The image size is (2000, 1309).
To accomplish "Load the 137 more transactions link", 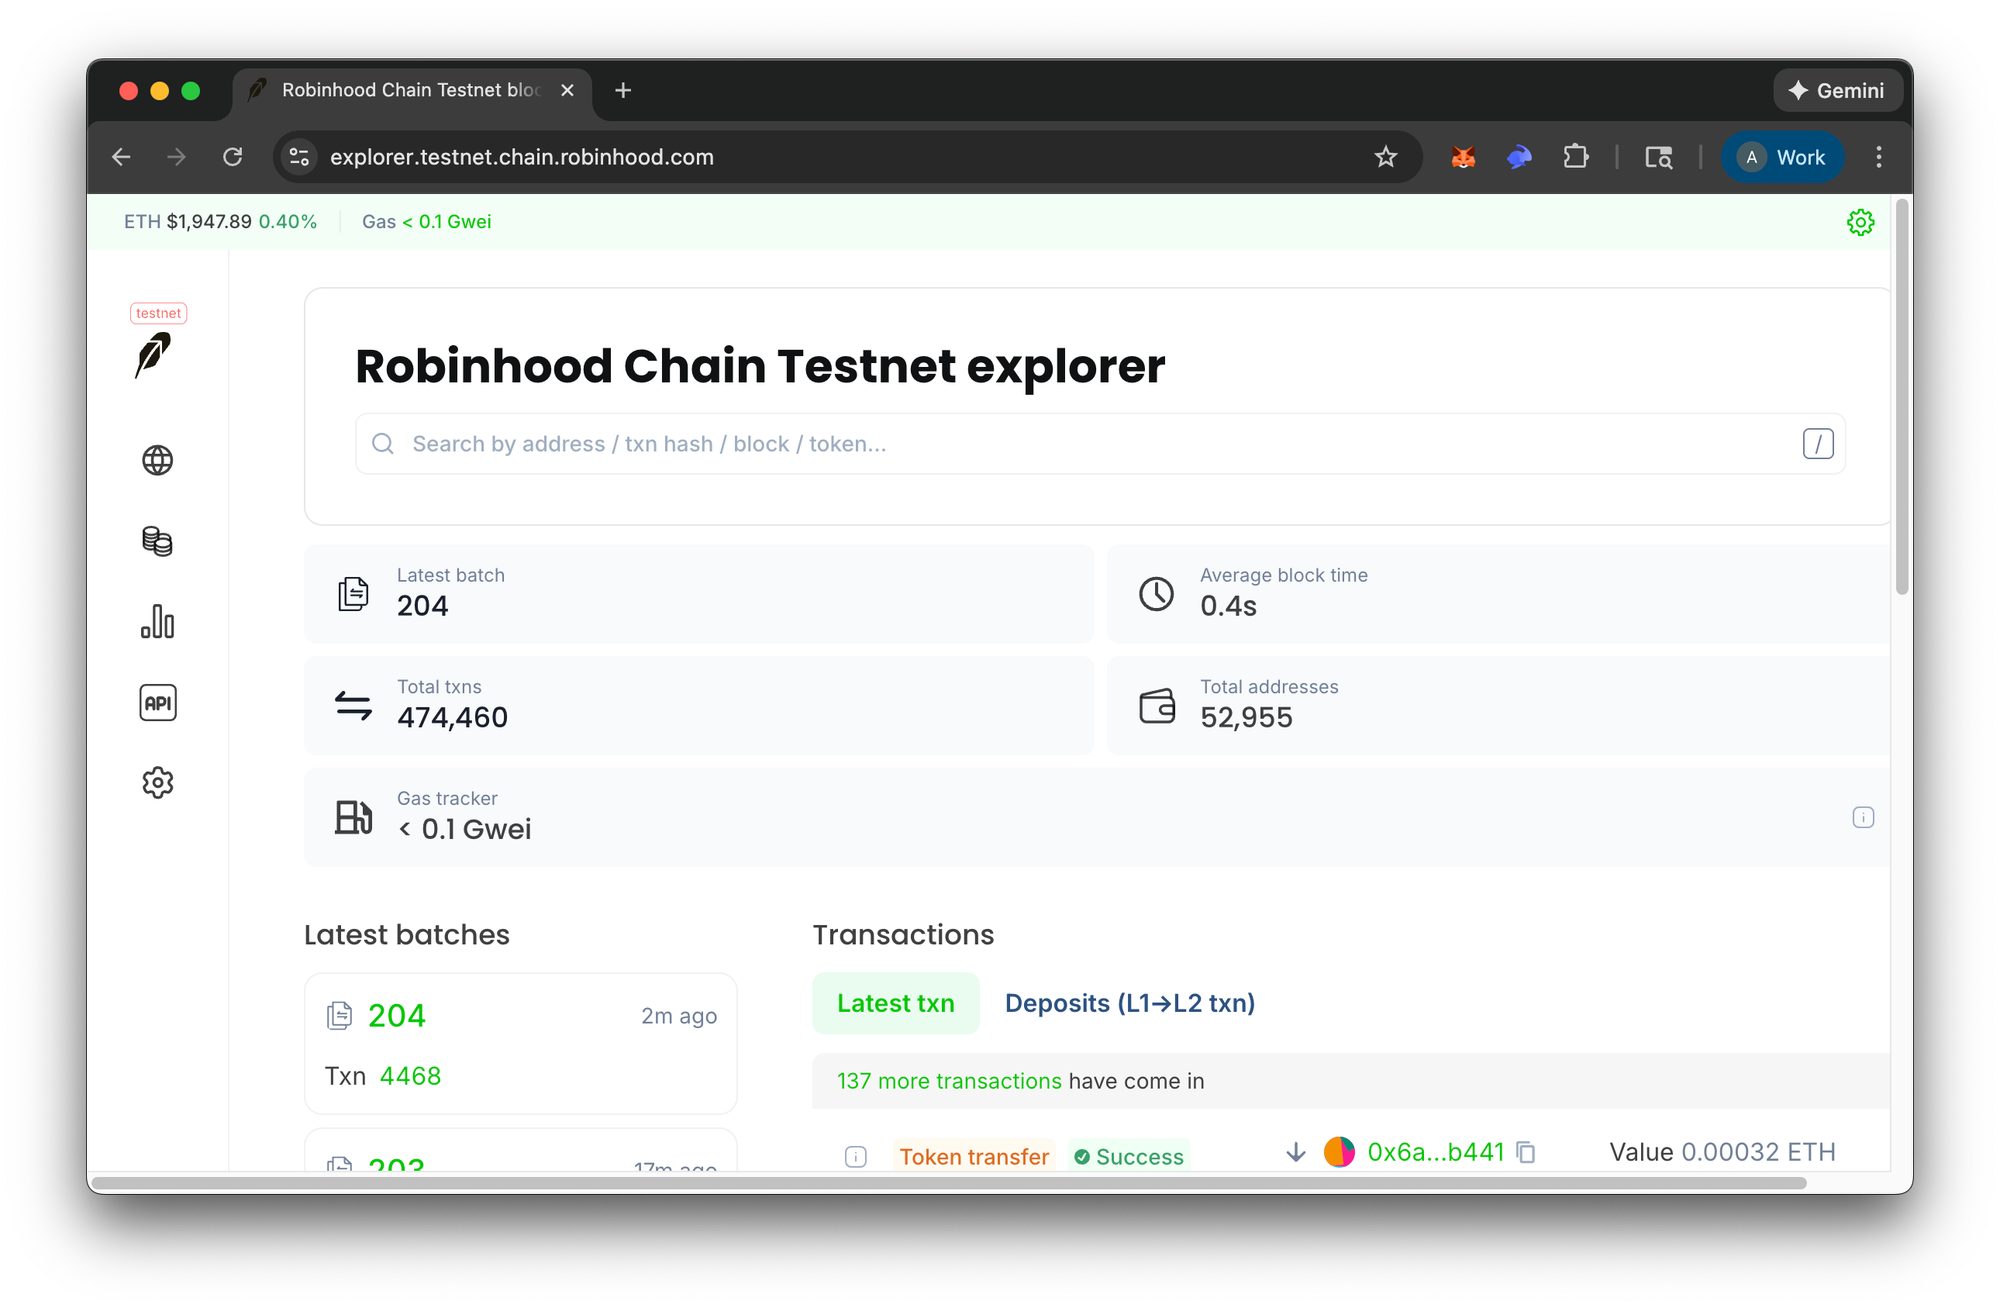I will tap(949, 1081).
